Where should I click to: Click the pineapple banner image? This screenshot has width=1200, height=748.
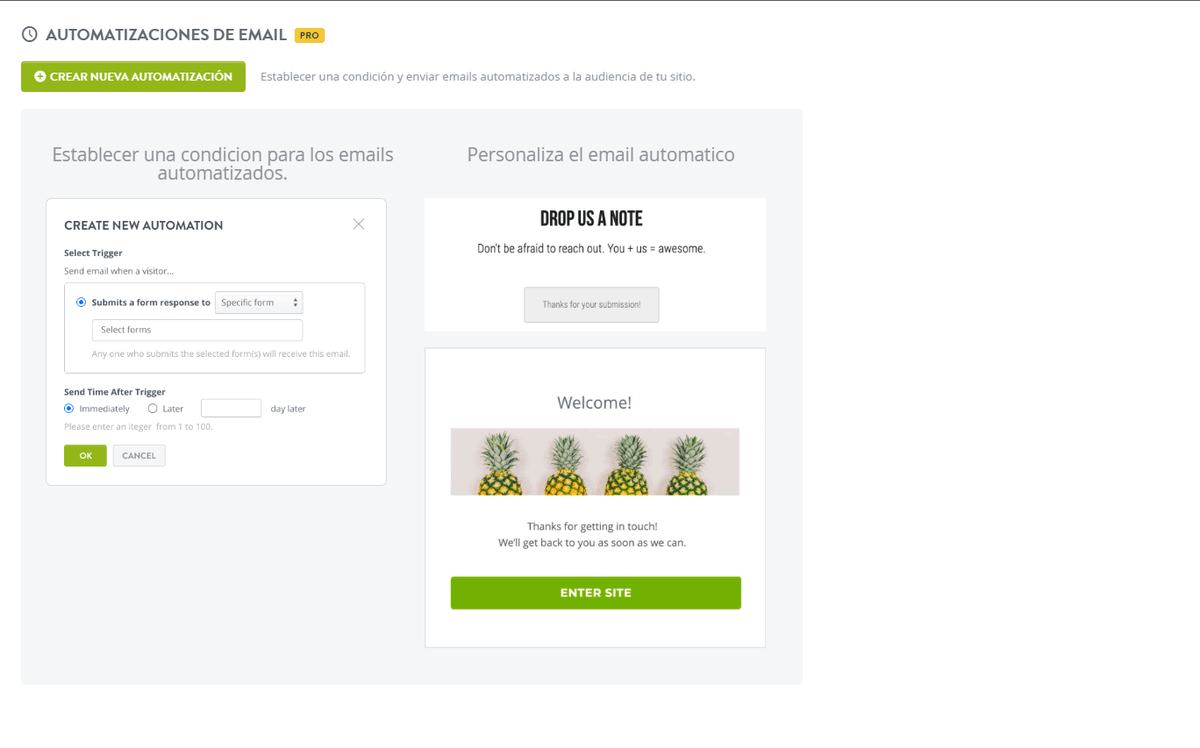point(595,462)
